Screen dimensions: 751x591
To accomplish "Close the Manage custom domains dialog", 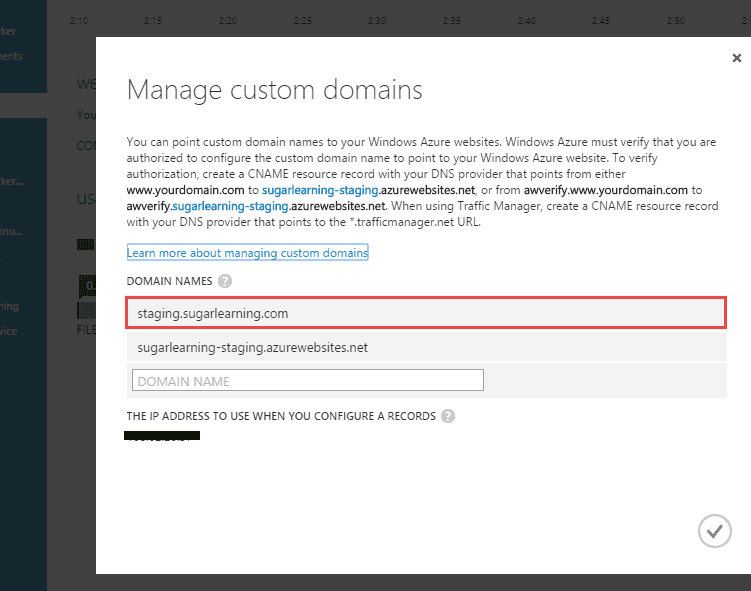I will (736, 59).
